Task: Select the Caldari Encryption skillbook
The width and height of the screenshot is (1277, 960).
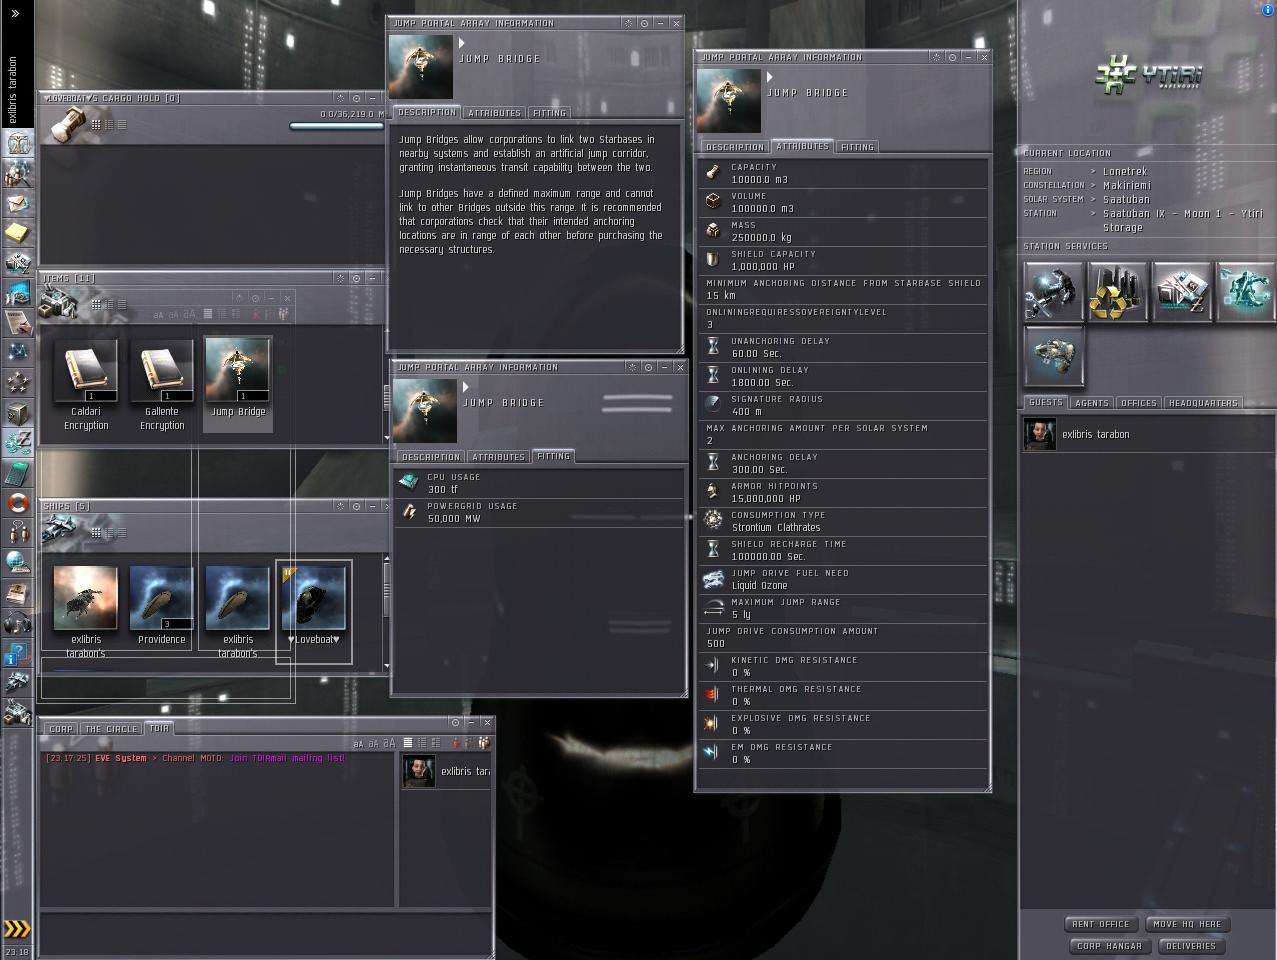Action: pos(86,384)
